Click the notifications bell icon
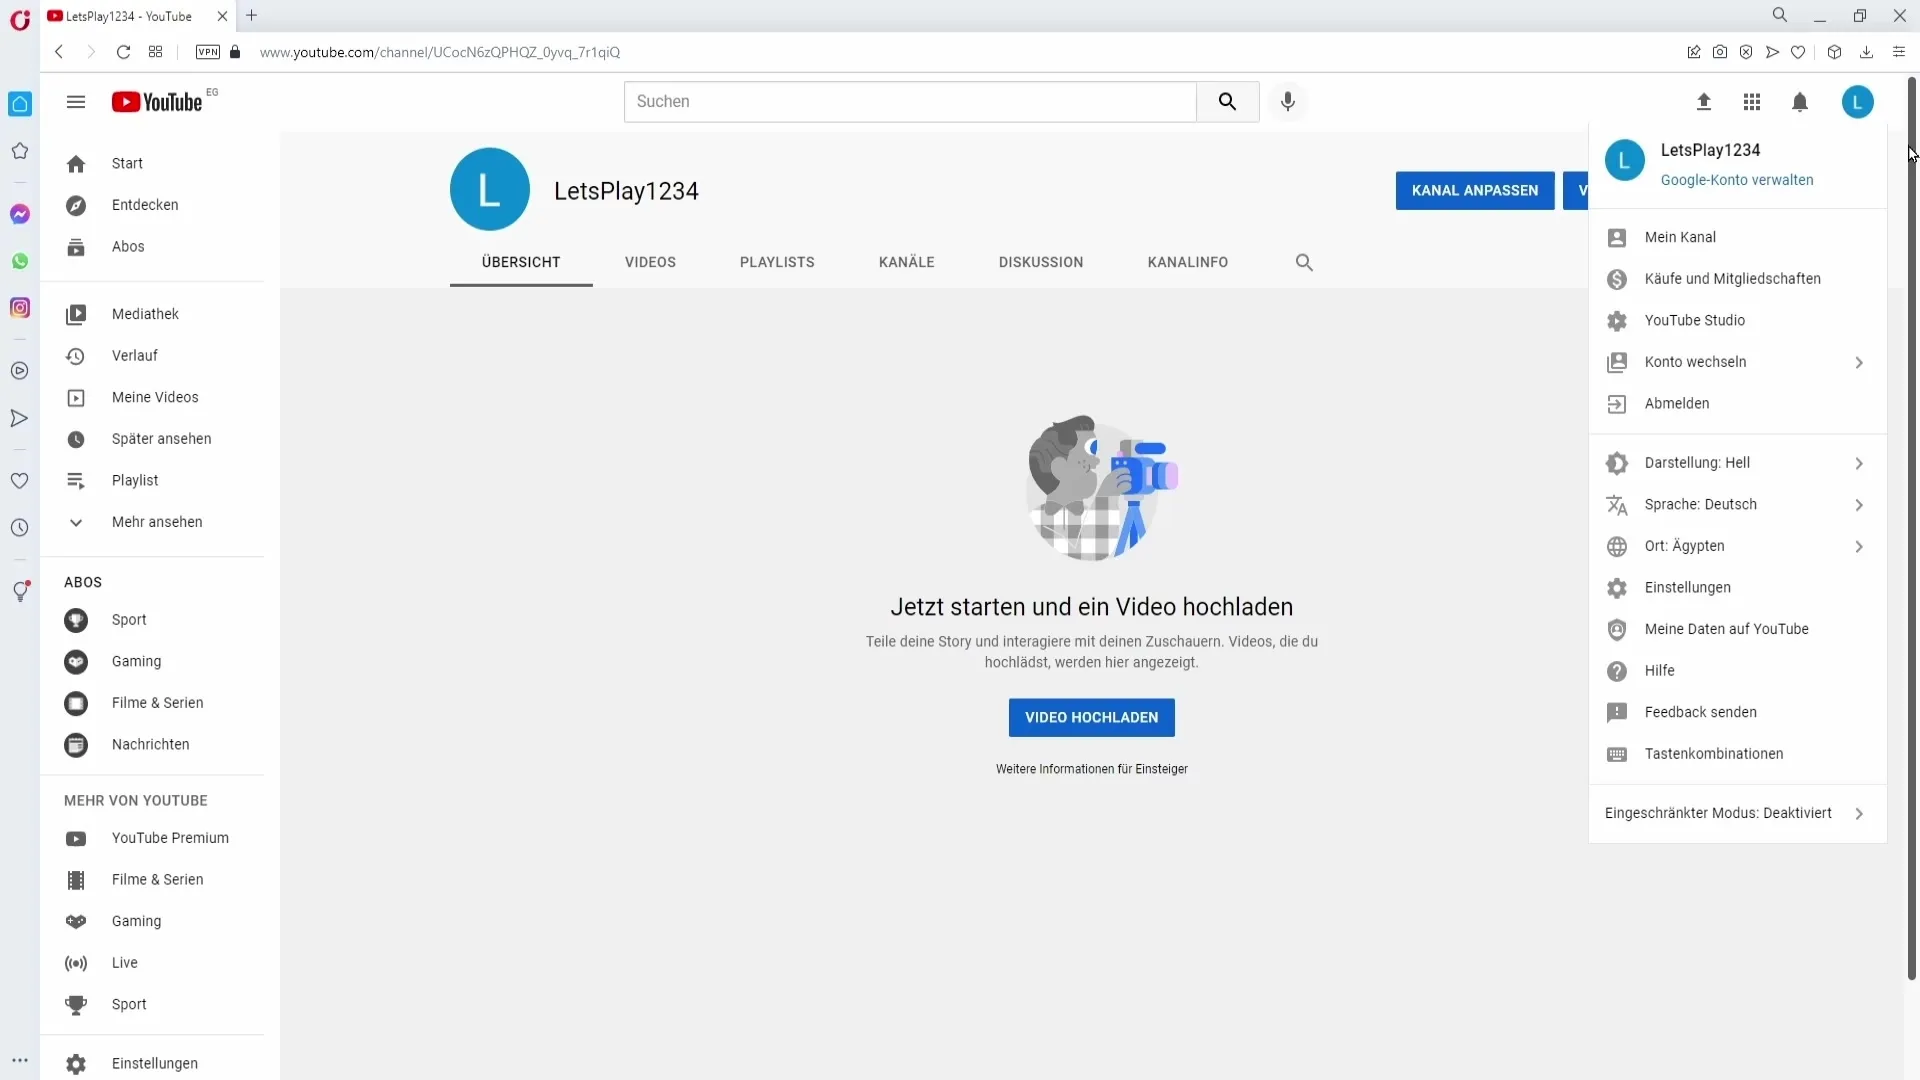This screenshot has height=1080, width=1920. 1800,102
